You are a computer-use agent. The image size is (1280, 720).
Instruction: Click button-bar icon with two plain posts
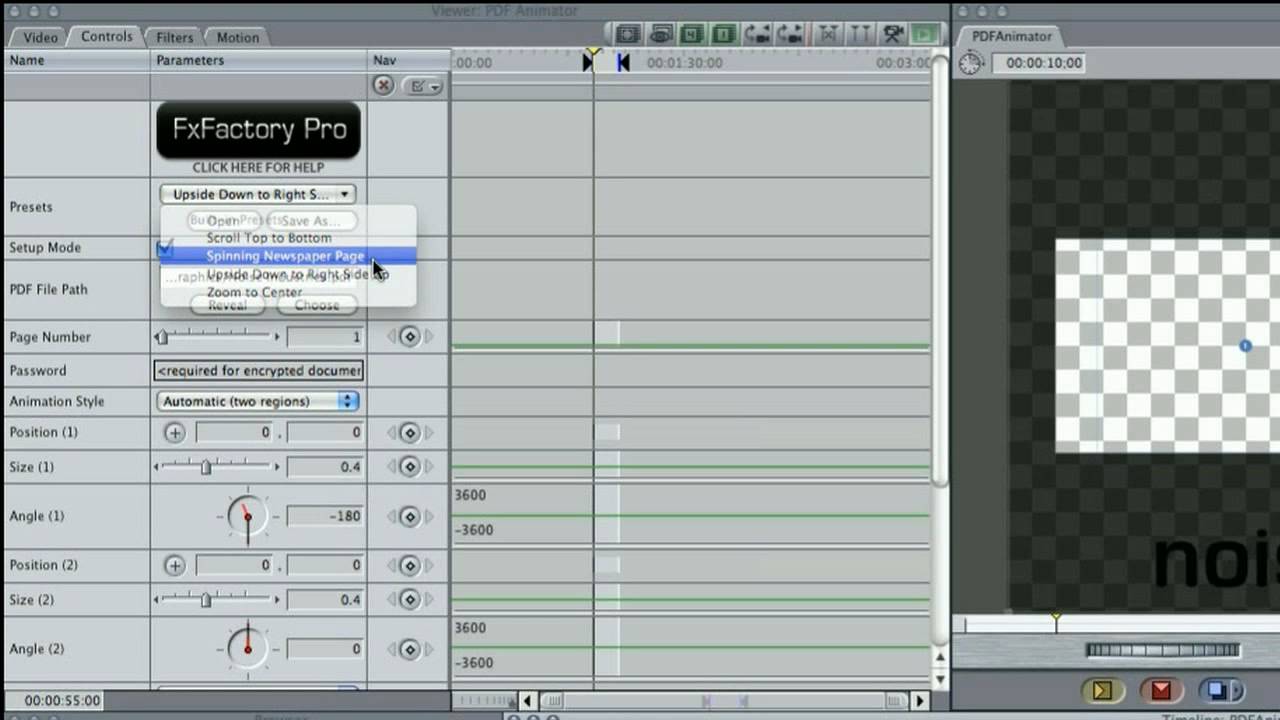point(860,34)
